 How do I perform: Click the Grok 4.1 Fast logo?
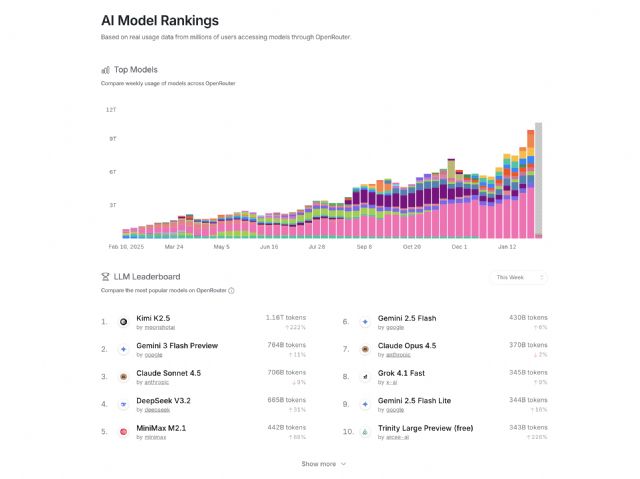click(366, 377)
